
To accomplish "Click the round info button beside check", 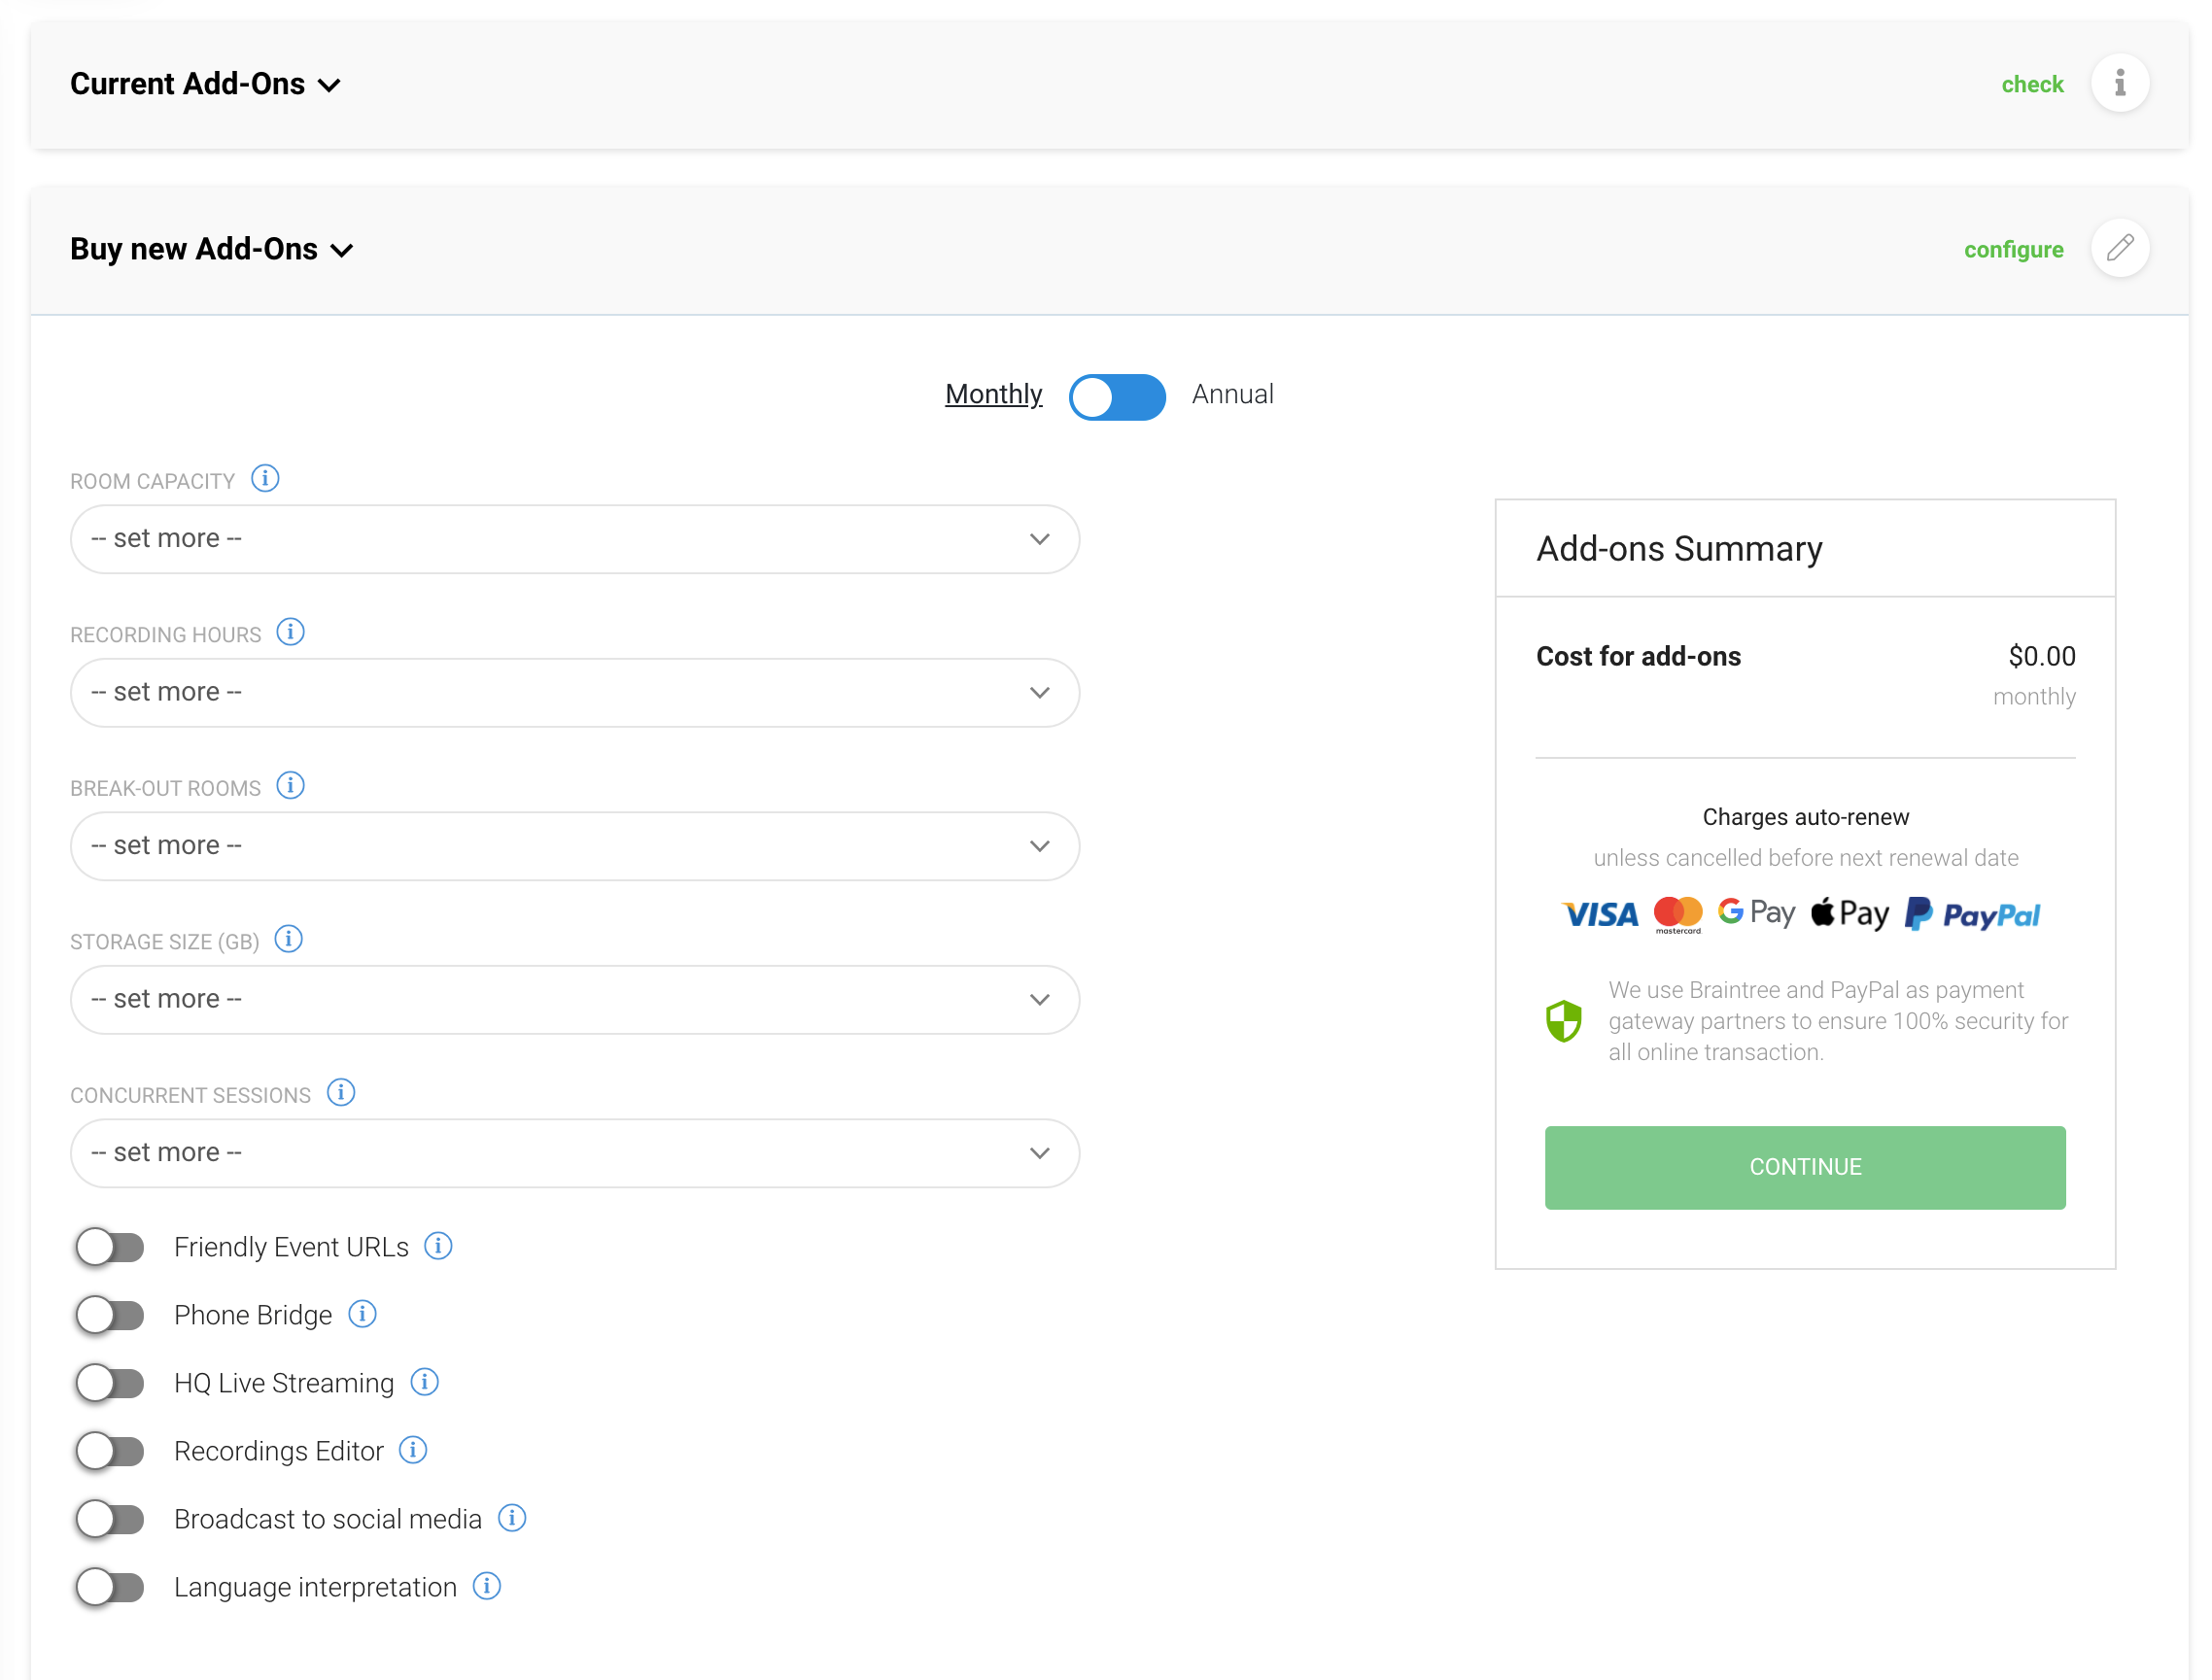I will 2119,83.
